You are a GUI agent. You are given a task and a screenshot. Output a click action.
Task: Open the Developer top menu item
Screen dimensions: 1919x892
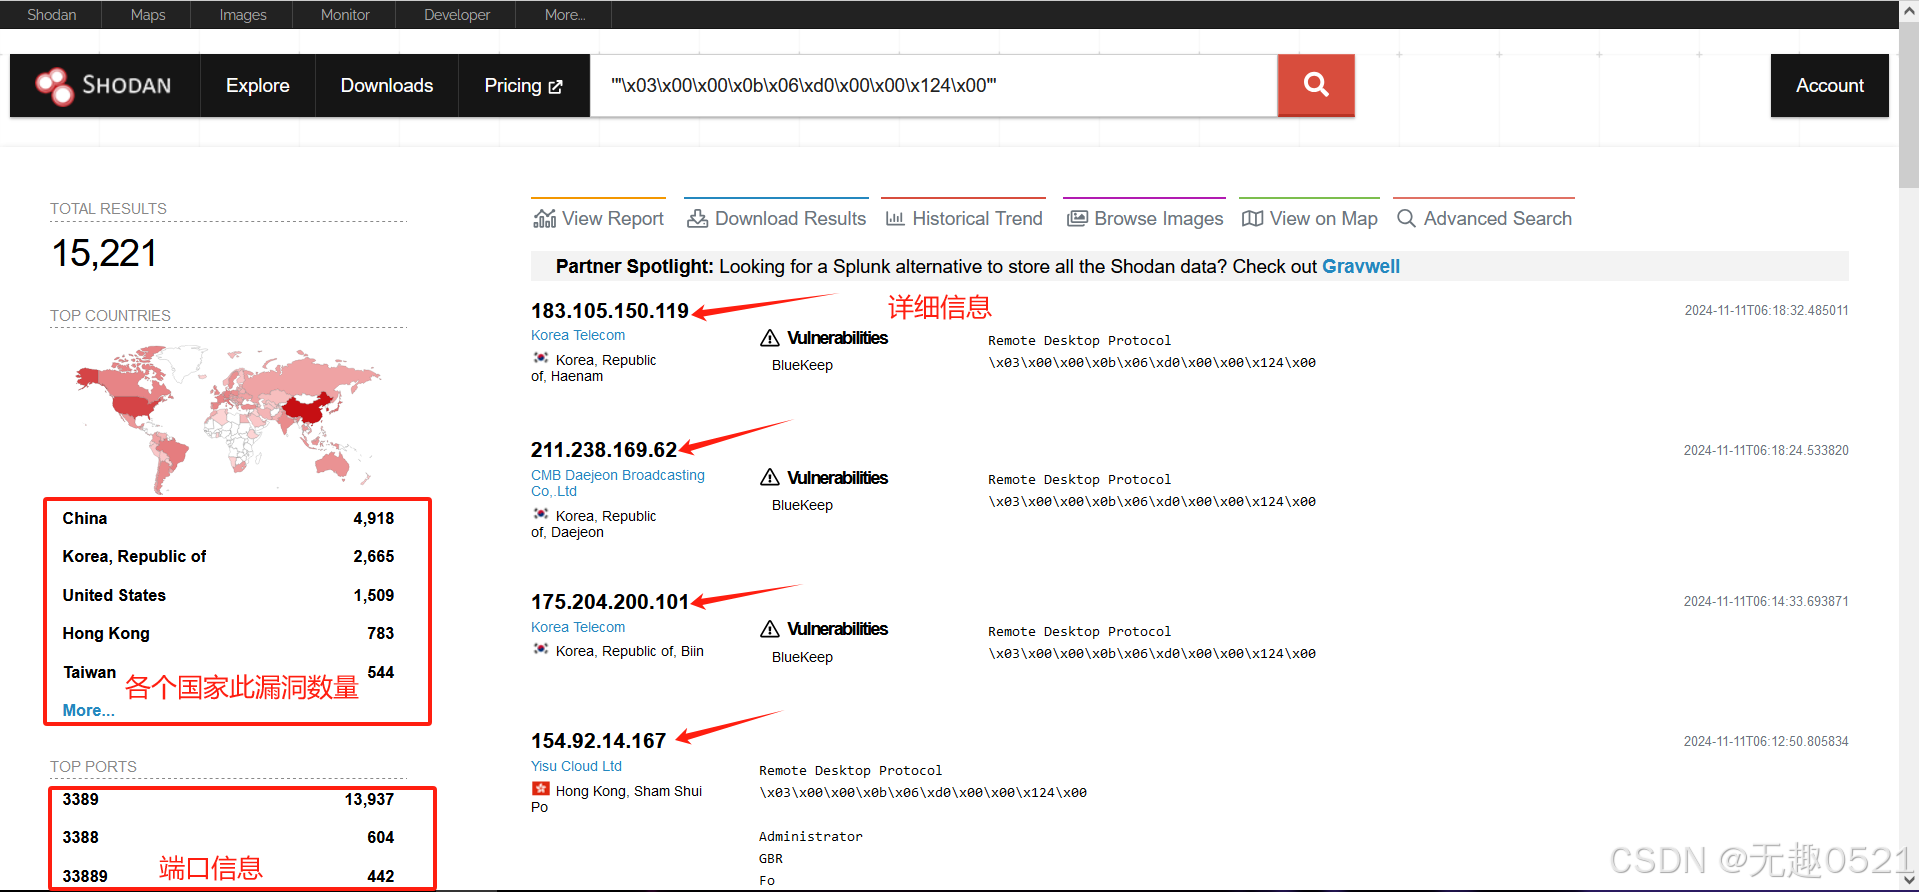[457, 15]
